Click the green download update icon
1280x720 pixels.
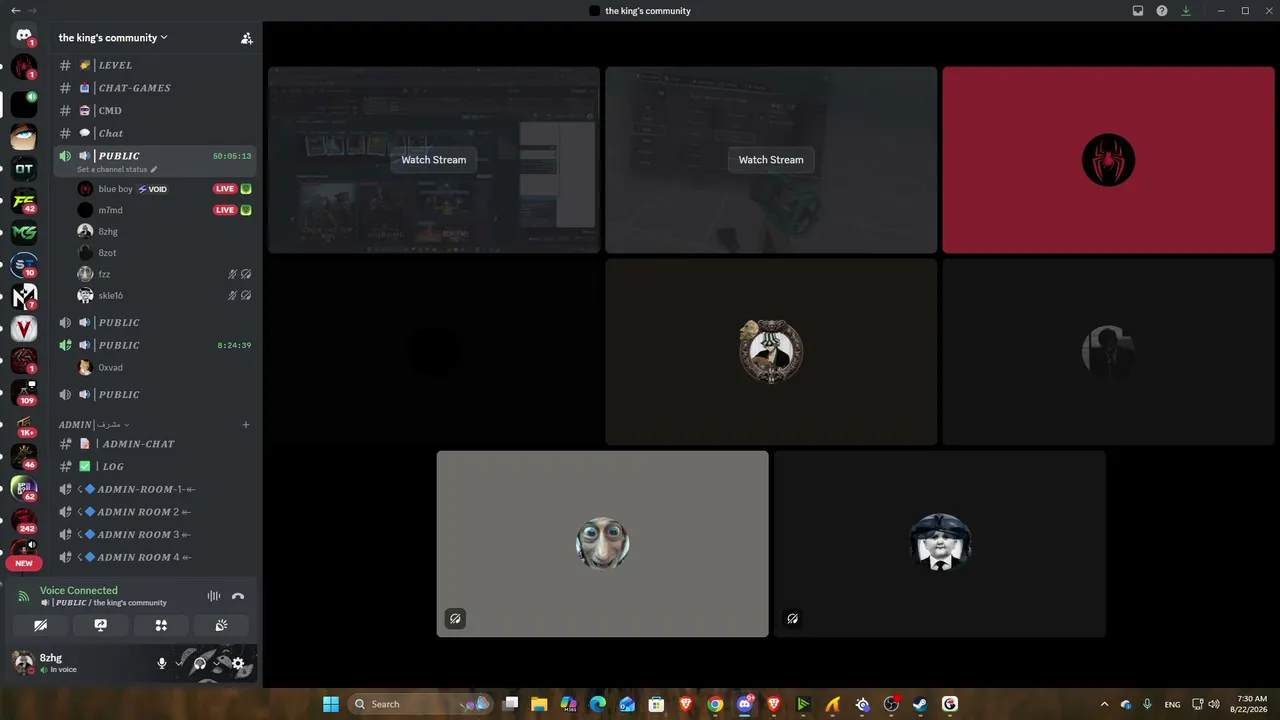[x=1186, y=11]
